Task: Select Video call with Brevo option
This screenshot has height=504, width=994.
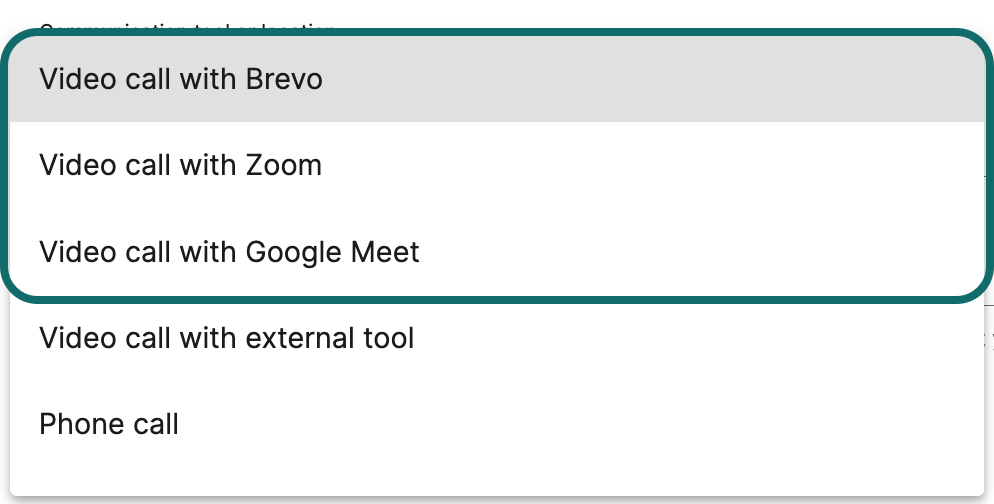Action: 180,79
